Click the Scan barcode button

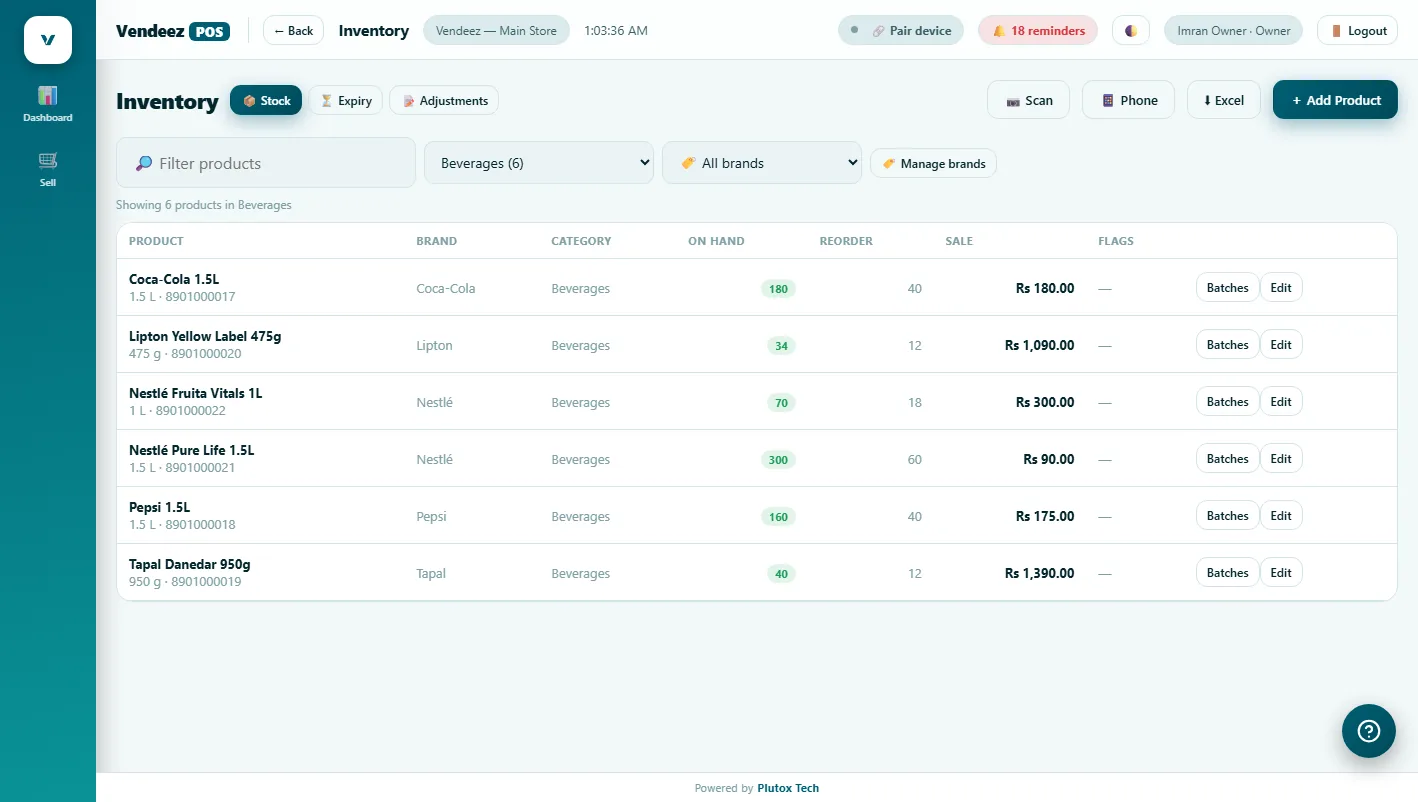pyautogui.click(x=1028, y=100)
